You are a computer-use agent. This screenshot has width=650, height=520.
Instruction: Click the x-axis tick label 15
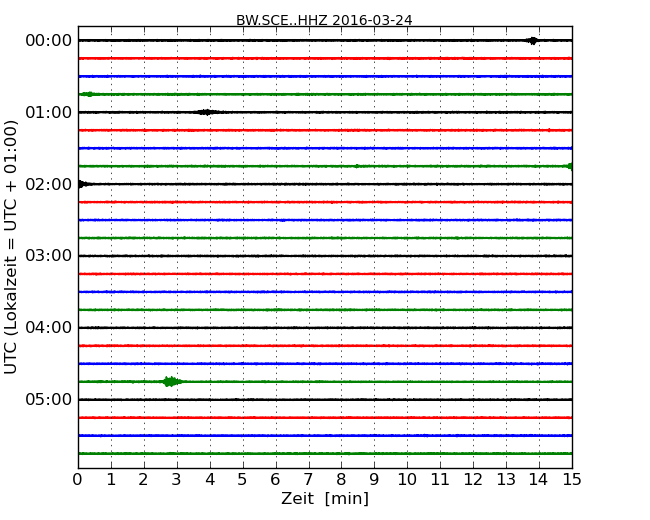pos(571,479)
